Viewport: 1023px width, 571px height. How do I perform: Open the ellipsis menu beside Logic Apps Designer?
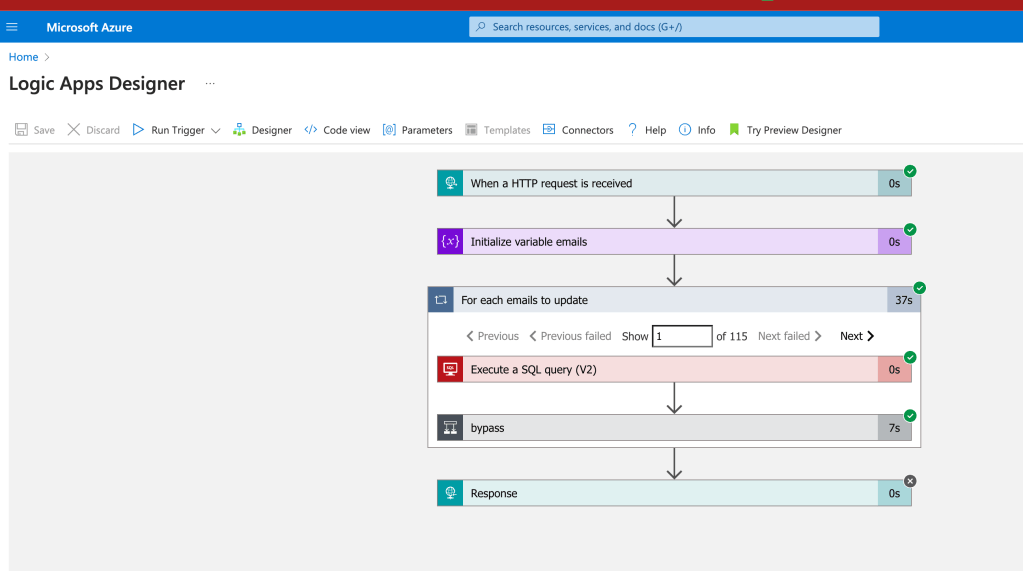click(210, 84)
